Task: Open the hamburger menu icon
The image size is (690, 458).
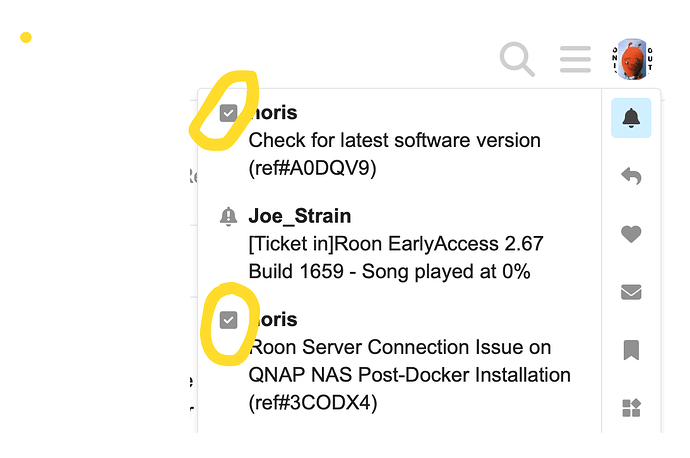Action: pos(575,59)
